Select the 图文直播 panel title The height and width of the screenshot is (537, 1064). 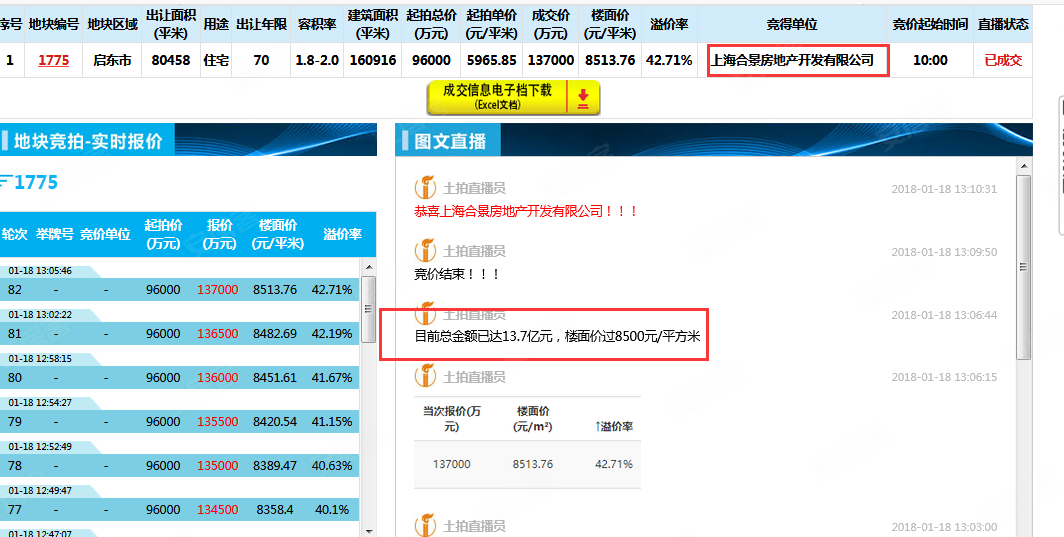[x=450, y=141]
